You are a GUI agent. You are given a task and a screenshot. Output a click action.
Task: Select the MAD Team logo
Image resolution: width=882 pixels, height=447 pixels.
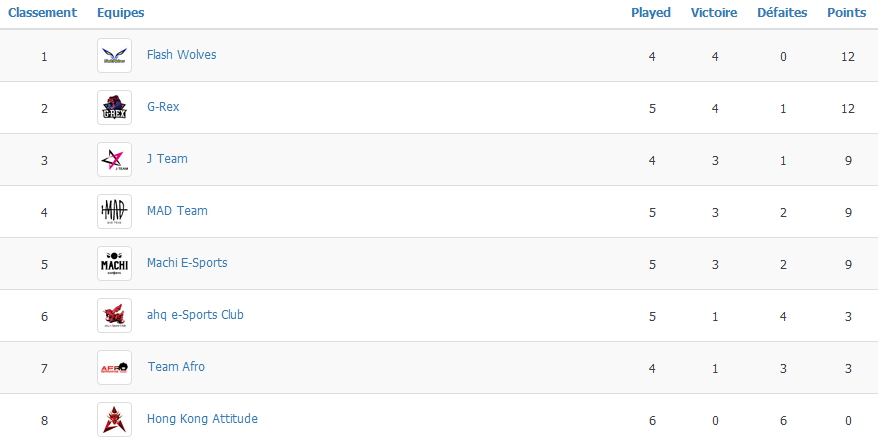tap(114, 211)
